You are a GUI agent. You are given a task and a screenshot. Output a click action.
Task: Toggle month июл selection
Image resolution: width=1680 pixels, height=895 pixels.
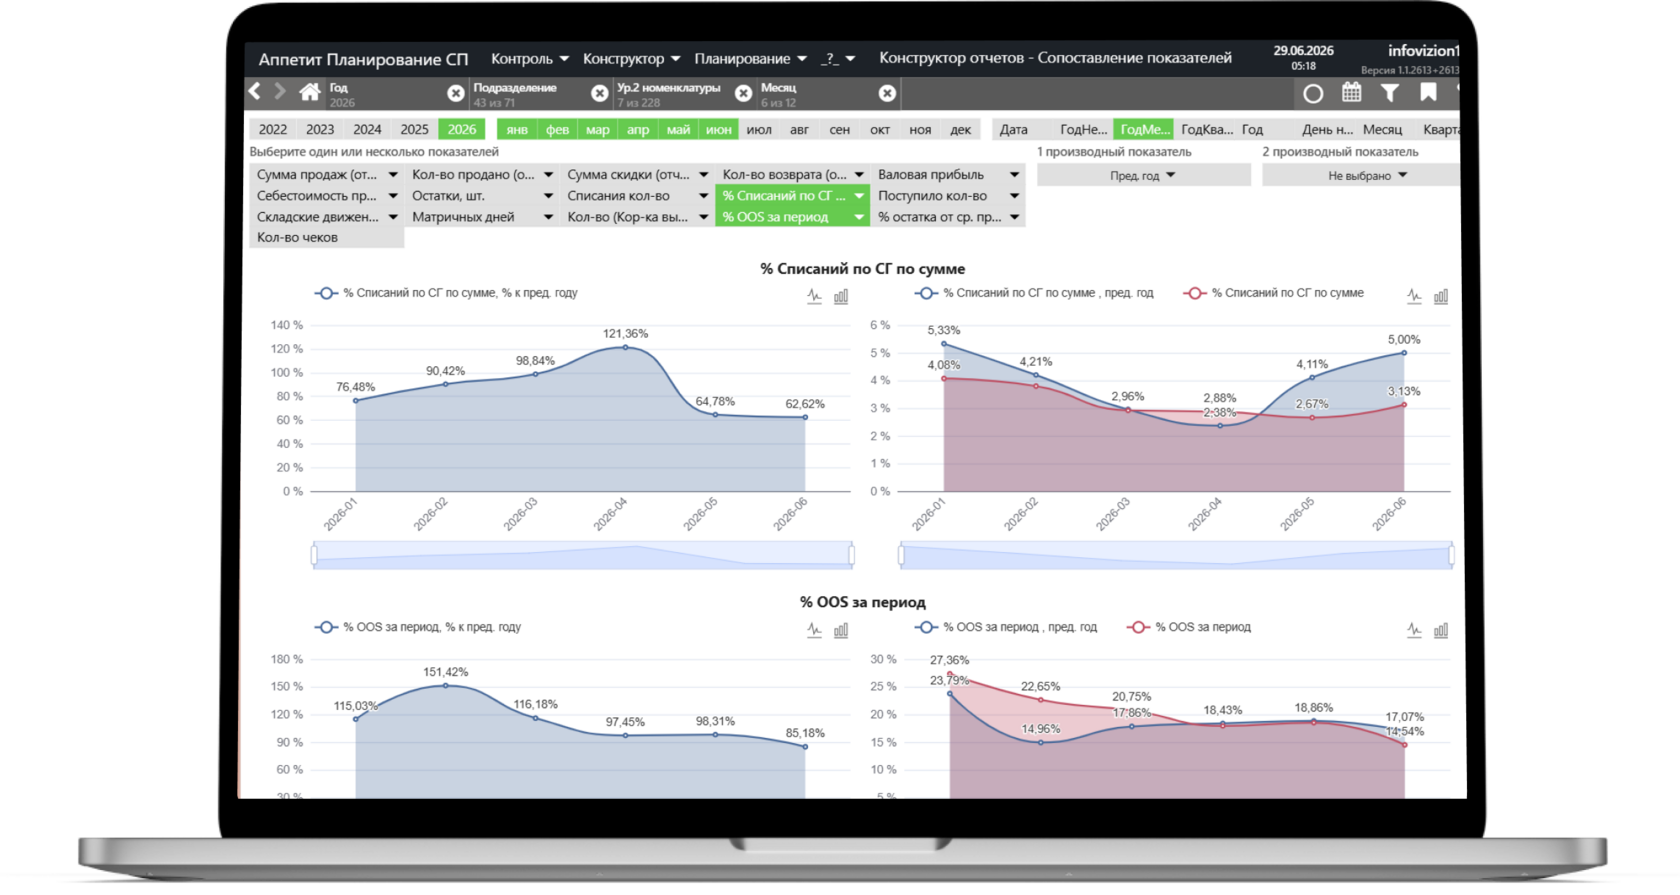(x=759, y=129)
